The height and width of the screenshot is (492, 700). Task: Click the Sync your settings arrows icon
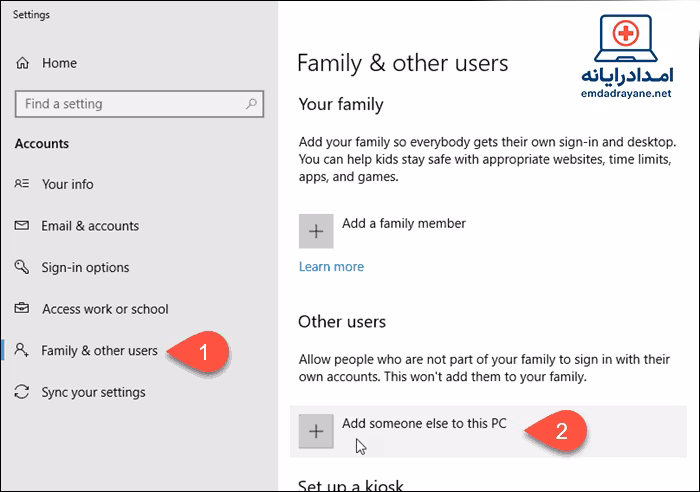(22, 392)
